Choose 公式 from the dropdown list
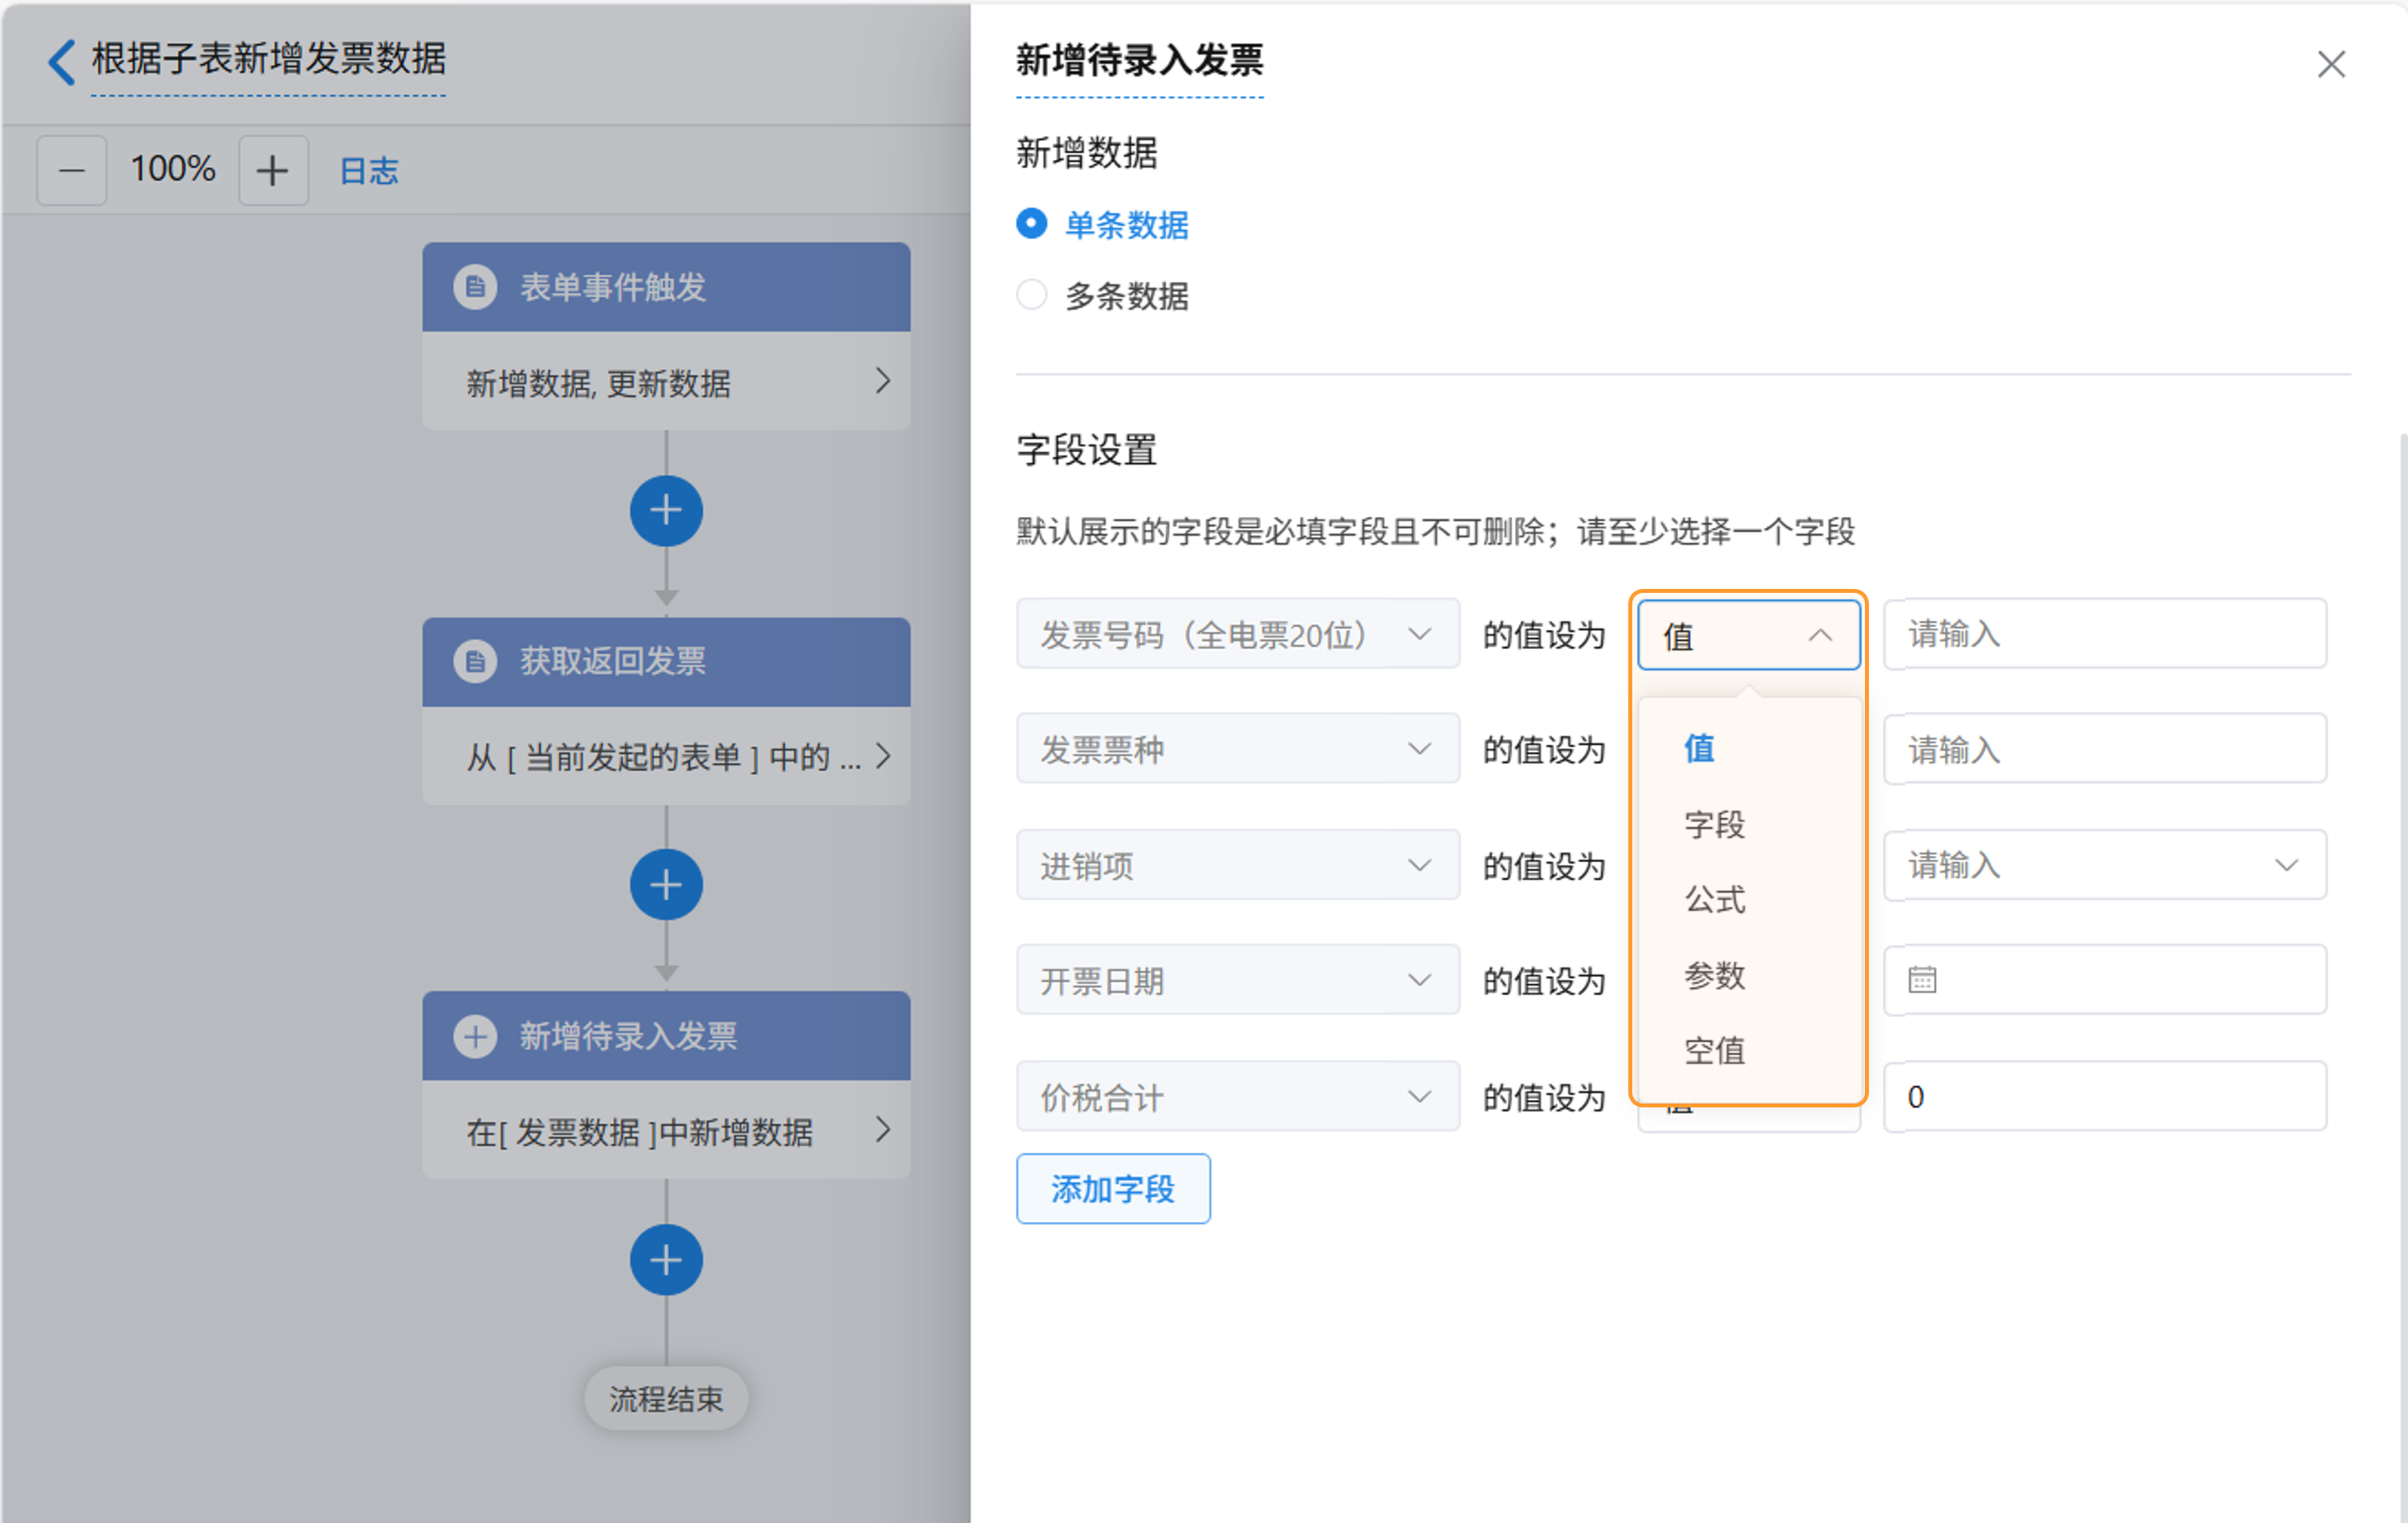2408x1523 pixels. pos(1714,900)
